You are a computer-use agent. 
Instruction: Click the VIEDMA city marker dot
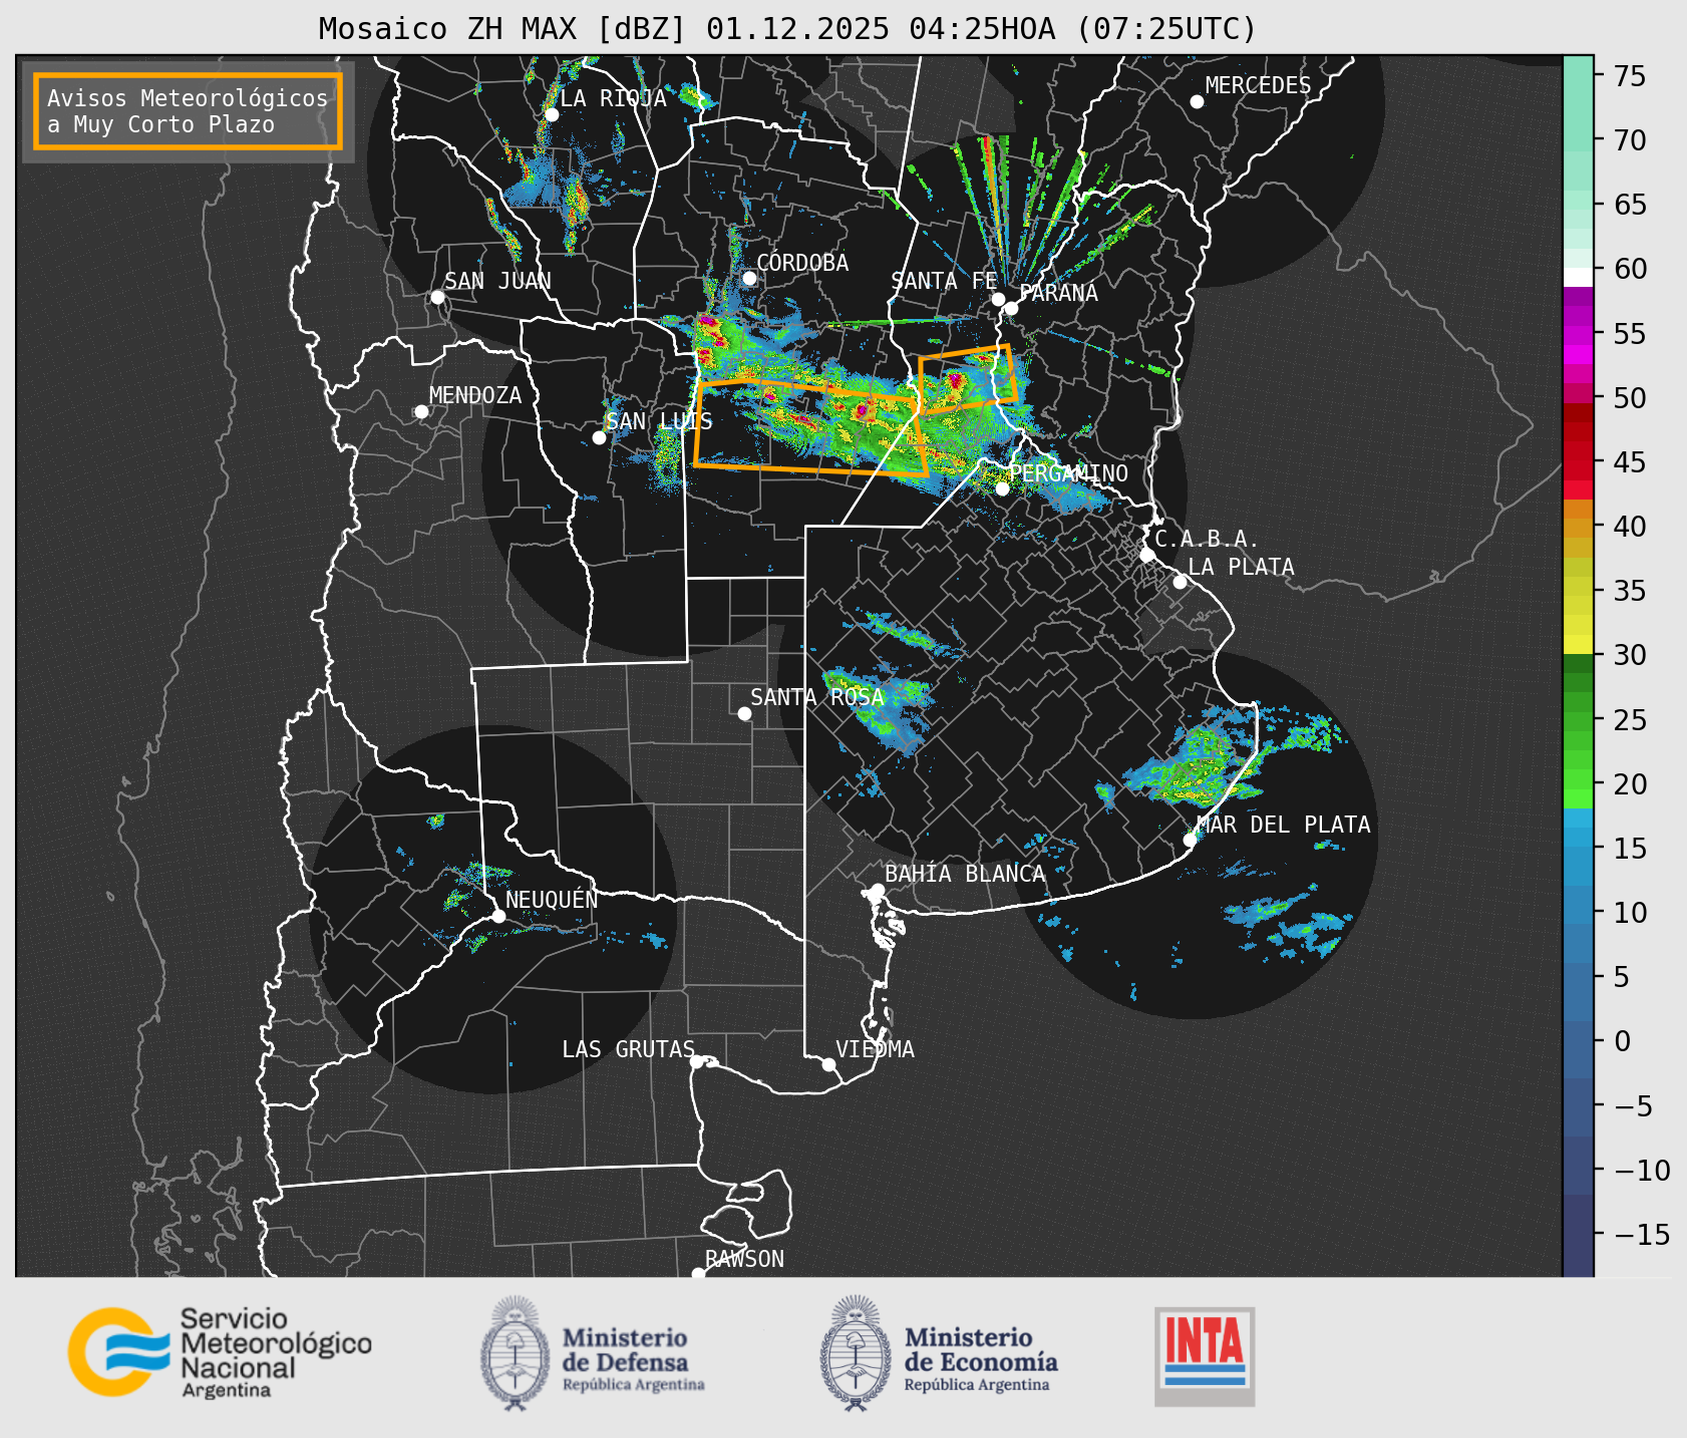[829, 1064]
